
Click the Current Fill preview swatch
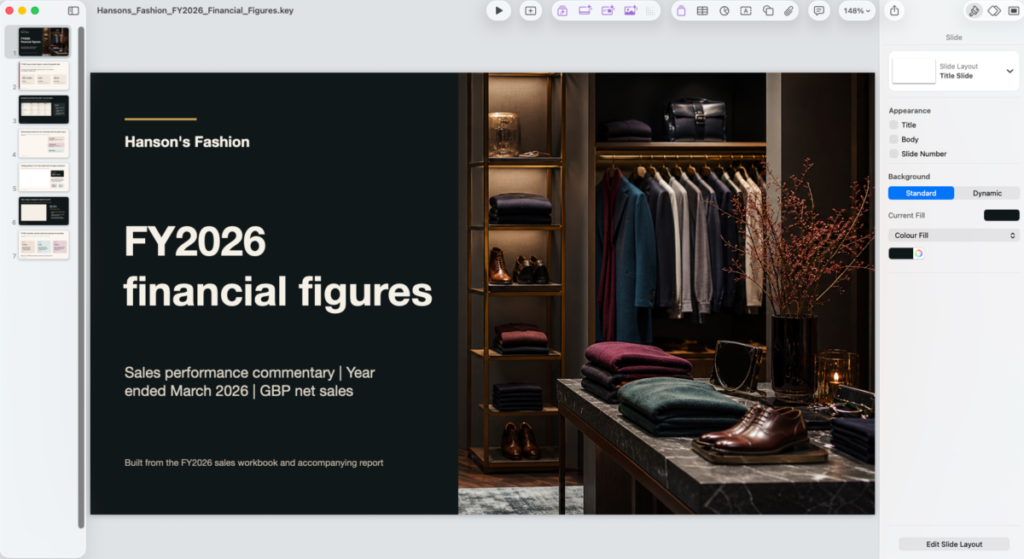click(x=1001, y=216)
